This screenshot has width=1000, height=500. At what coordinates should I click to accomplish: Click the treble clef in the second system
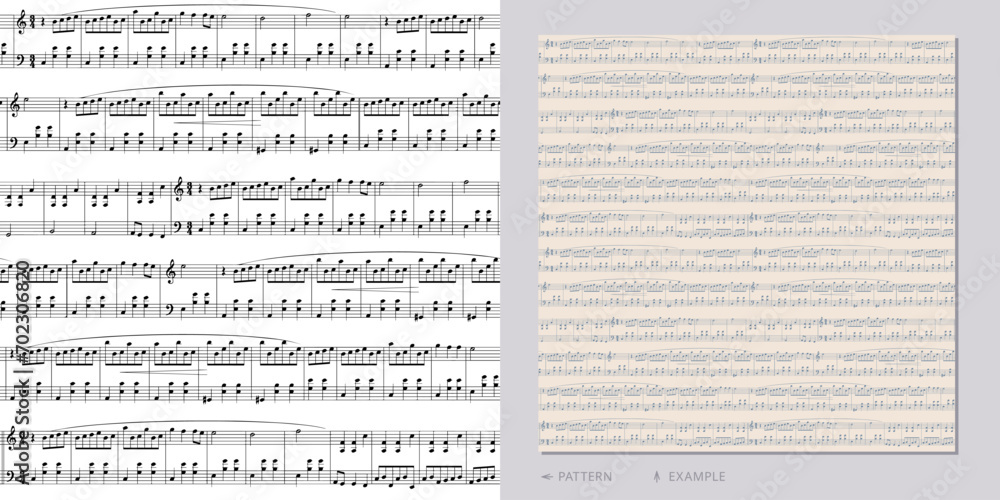coord(17,105)
